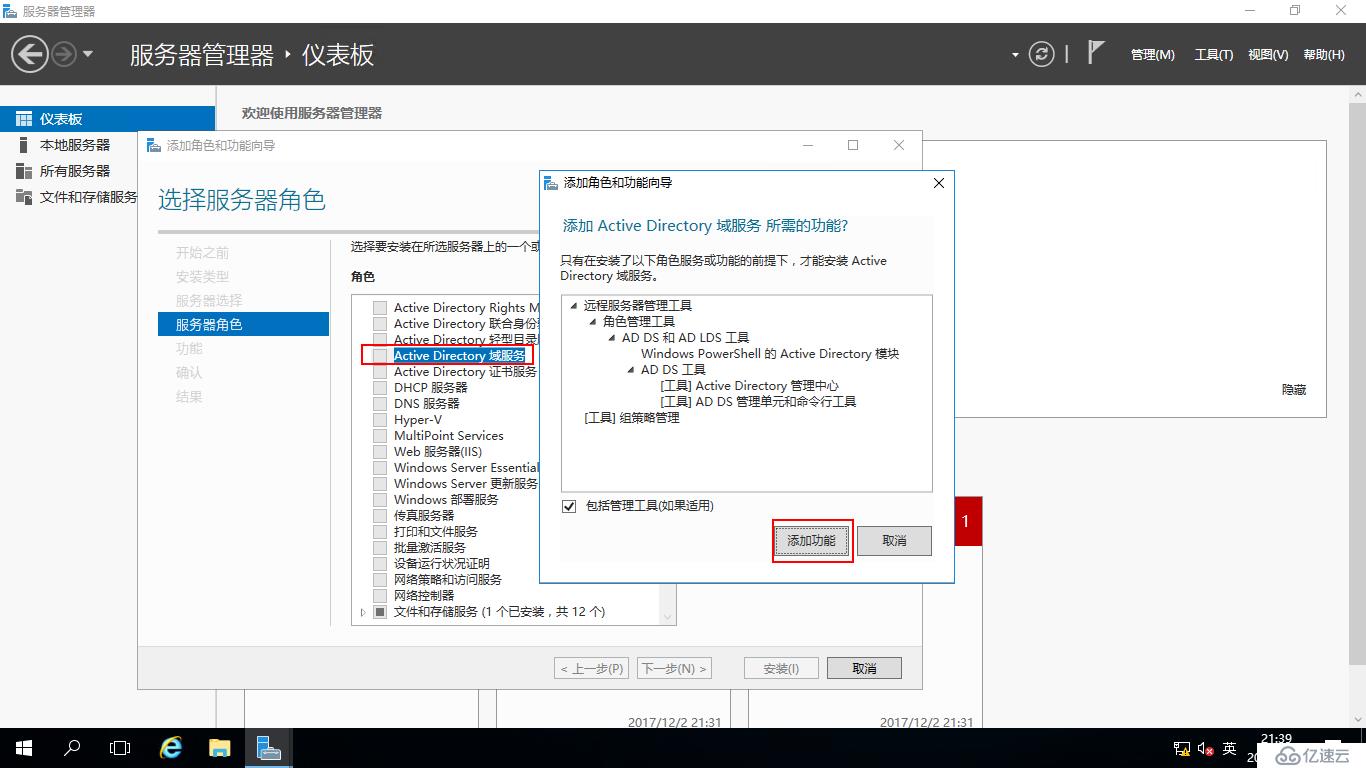Open the notifications flag icon
1366x768 pixels.
(x=1096, y=52)
